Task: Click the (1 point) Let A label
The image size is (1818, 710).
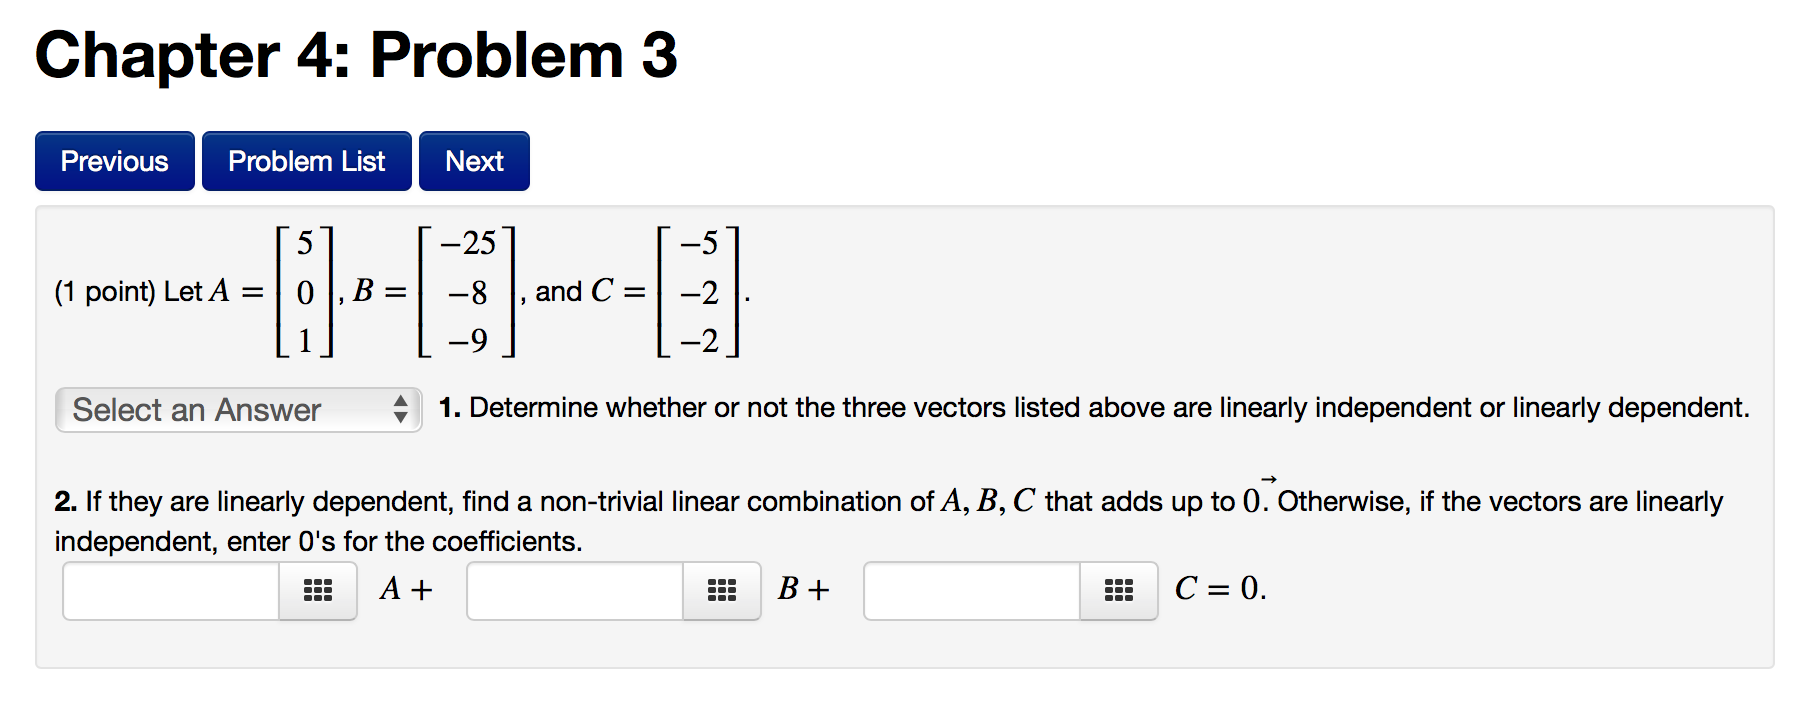Action: [x=159, y=292]
